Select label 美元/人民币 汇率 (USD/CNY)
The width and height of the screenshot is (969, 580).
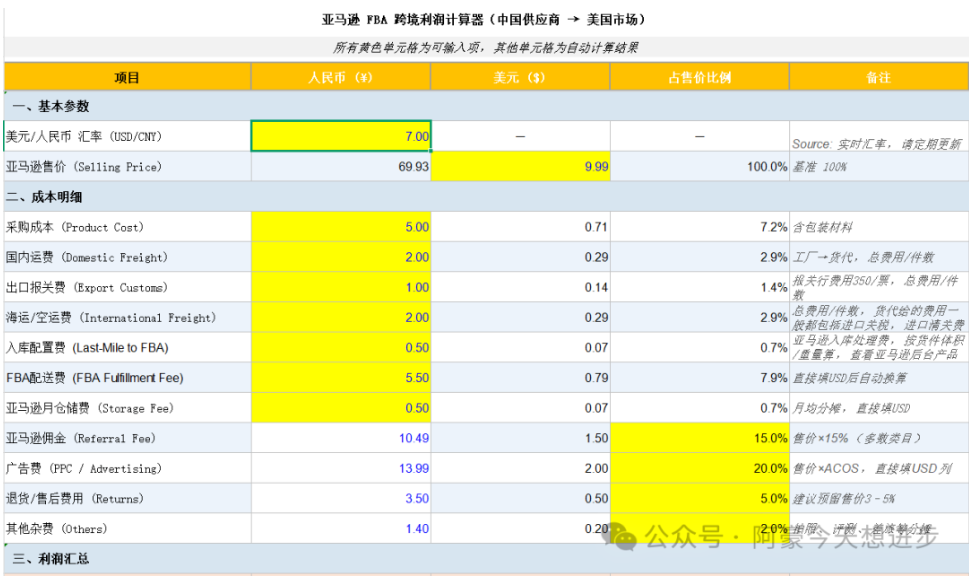point(83,137)
